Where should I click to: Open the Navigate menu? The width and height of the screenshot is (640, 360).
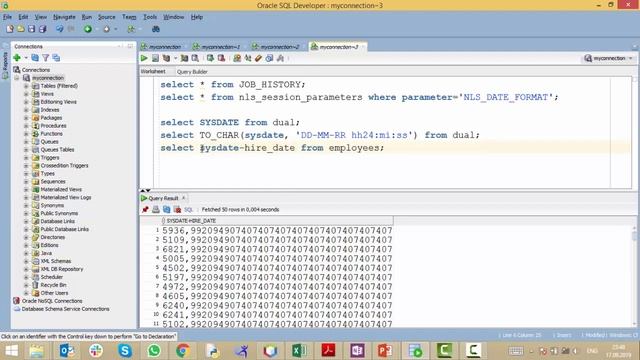(64, 17)
